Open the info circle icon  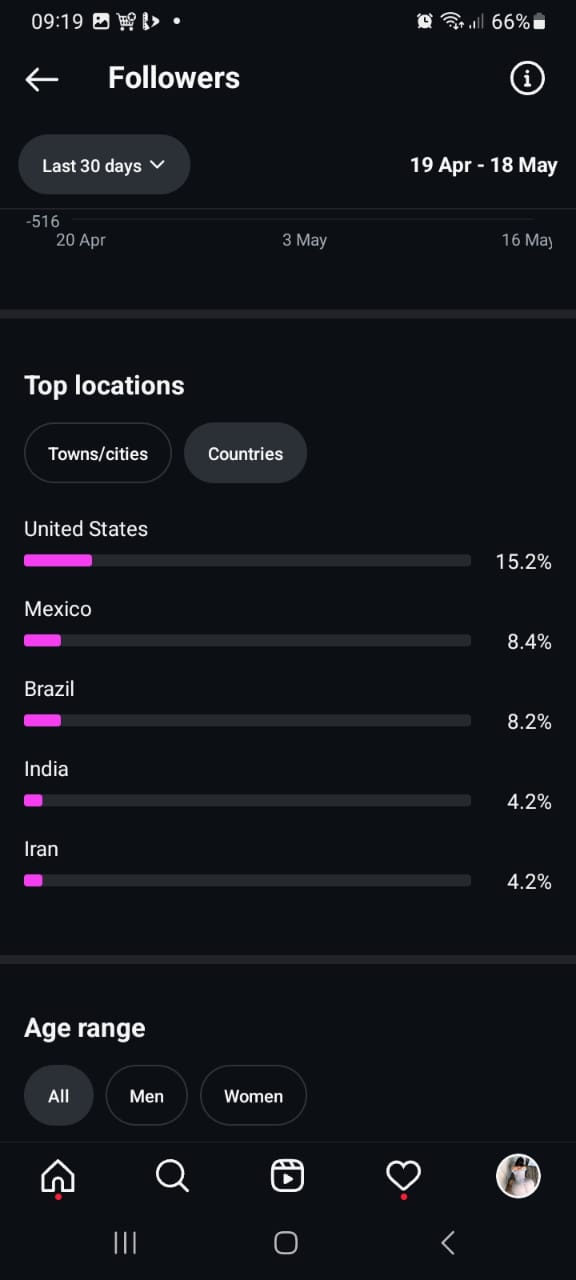coord(527,78)
